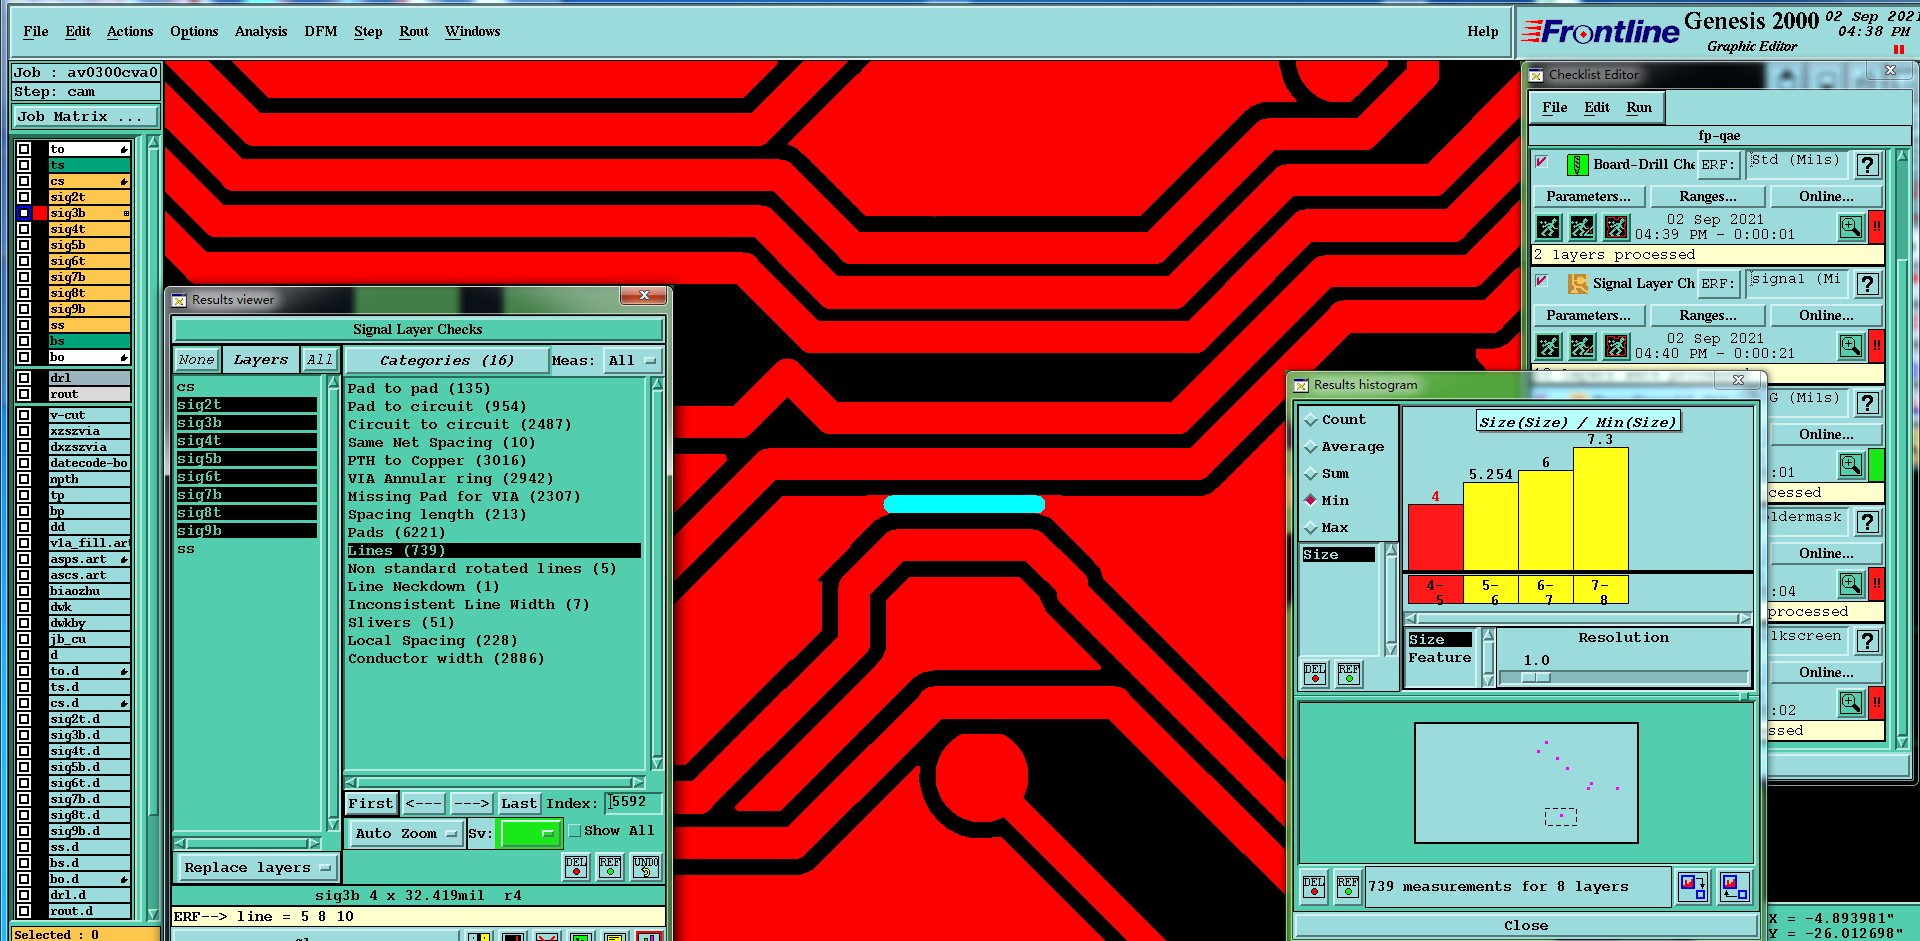The width and height of the screenshot is (1920, 941).
Task: Open help for Signal Layer Check
Action: (x=1867, y=284)
